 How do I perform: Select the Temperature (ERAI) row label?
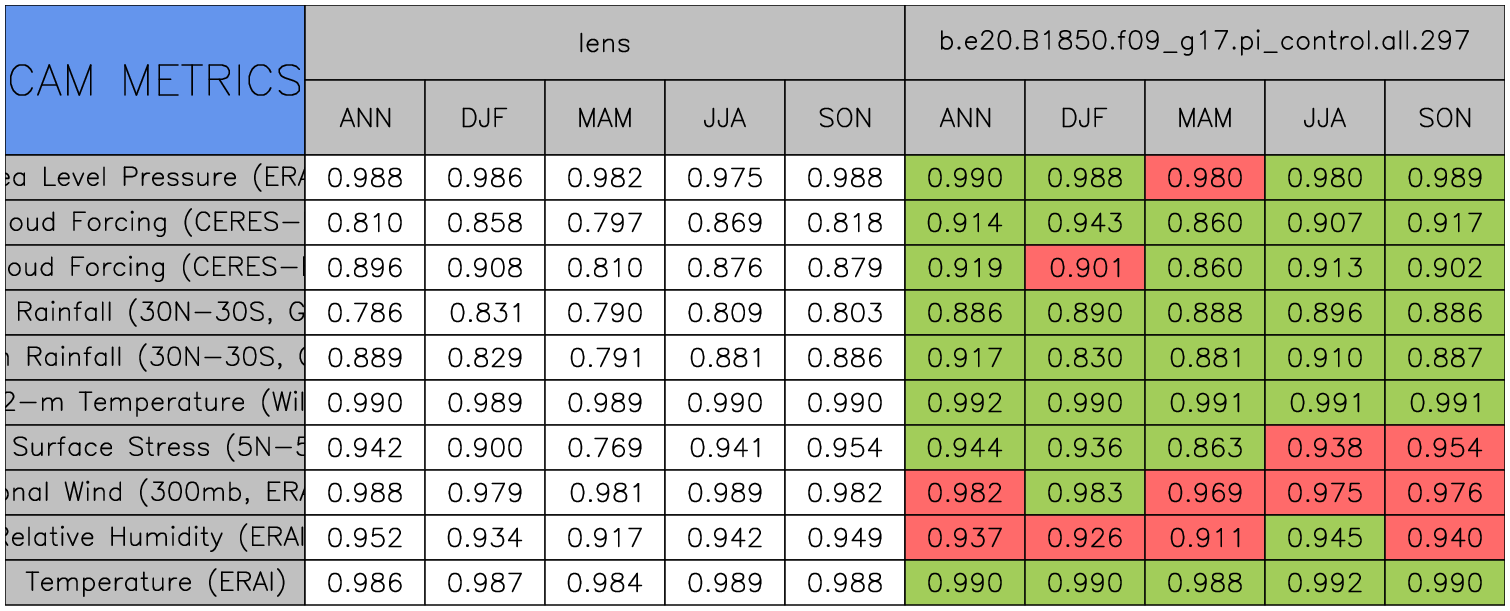click(155, 582)
